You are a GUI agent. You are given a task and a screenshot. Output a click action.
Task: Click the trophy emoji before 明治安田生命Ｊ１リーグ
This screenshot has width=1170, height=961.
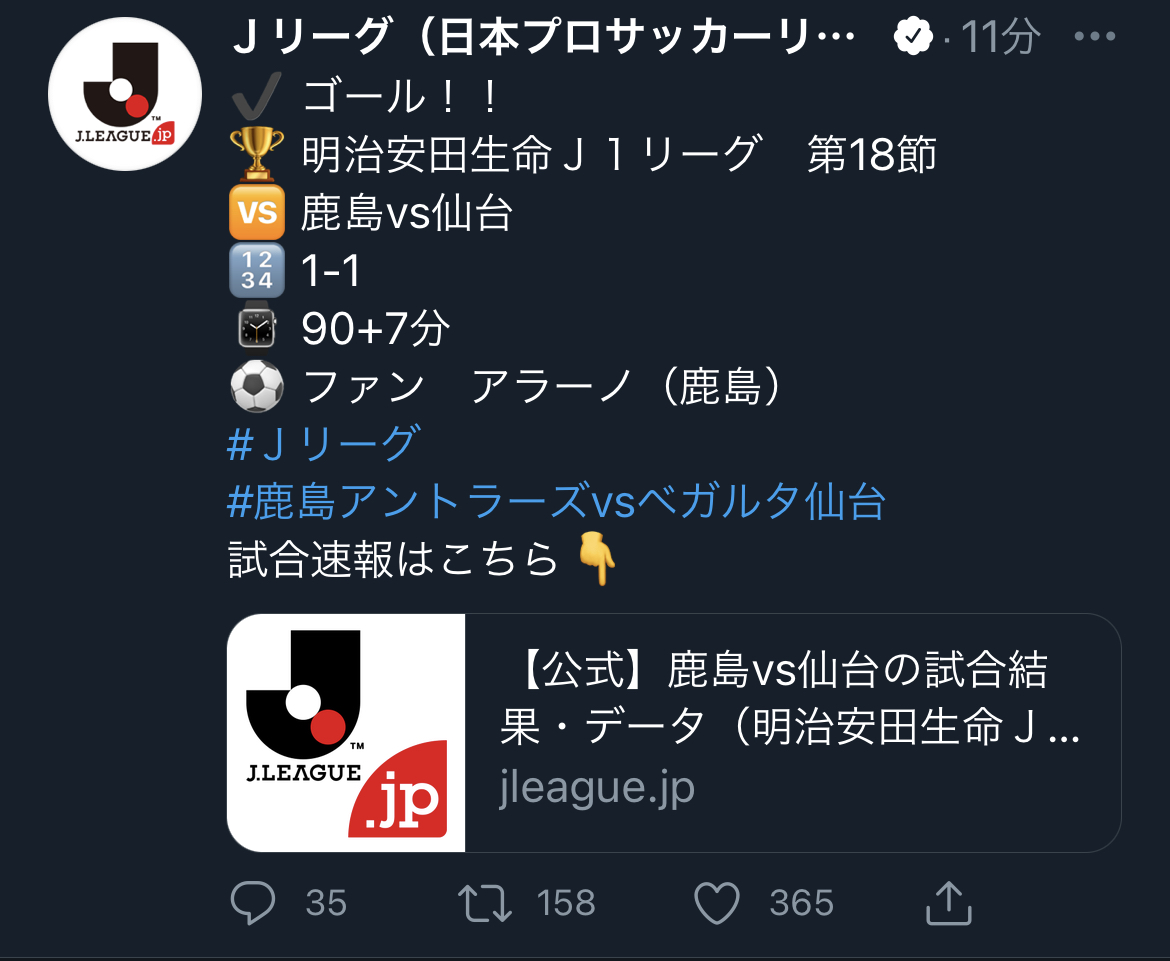click(257, 154)
